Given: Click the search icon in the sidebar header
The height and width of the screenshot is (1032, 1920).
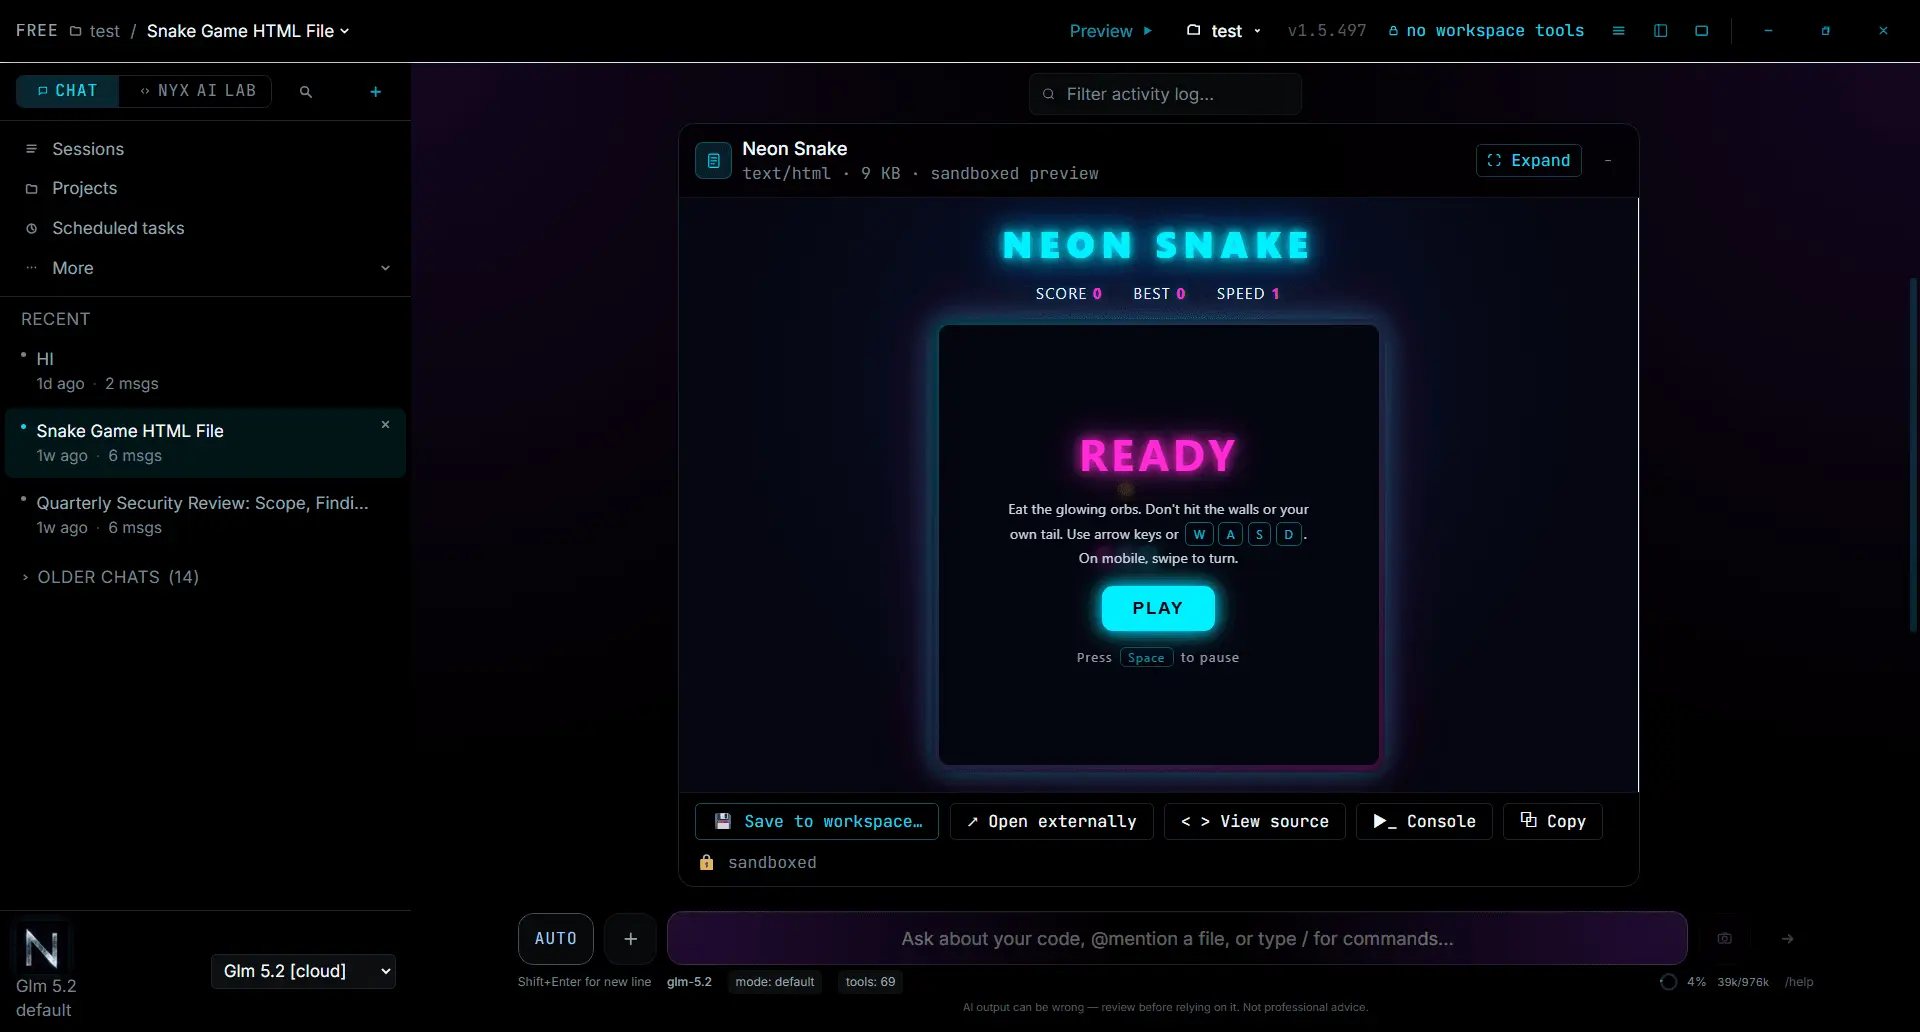Looking at the screenshot, I should pyautogui.click(x=306, y=91).
